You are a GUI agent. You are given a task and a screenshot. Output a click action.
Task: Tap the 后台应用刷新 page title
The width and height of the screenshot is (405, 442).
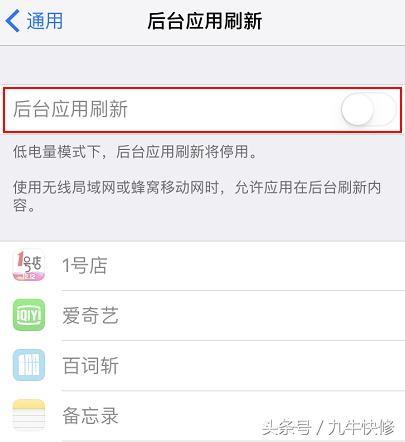[204, 21]
